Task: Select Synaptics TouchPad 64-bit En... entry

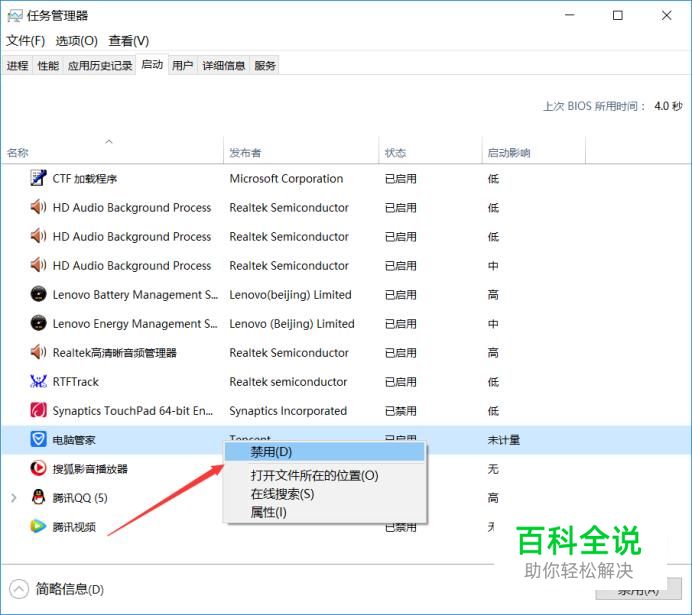Action: (x=132, y=411)
